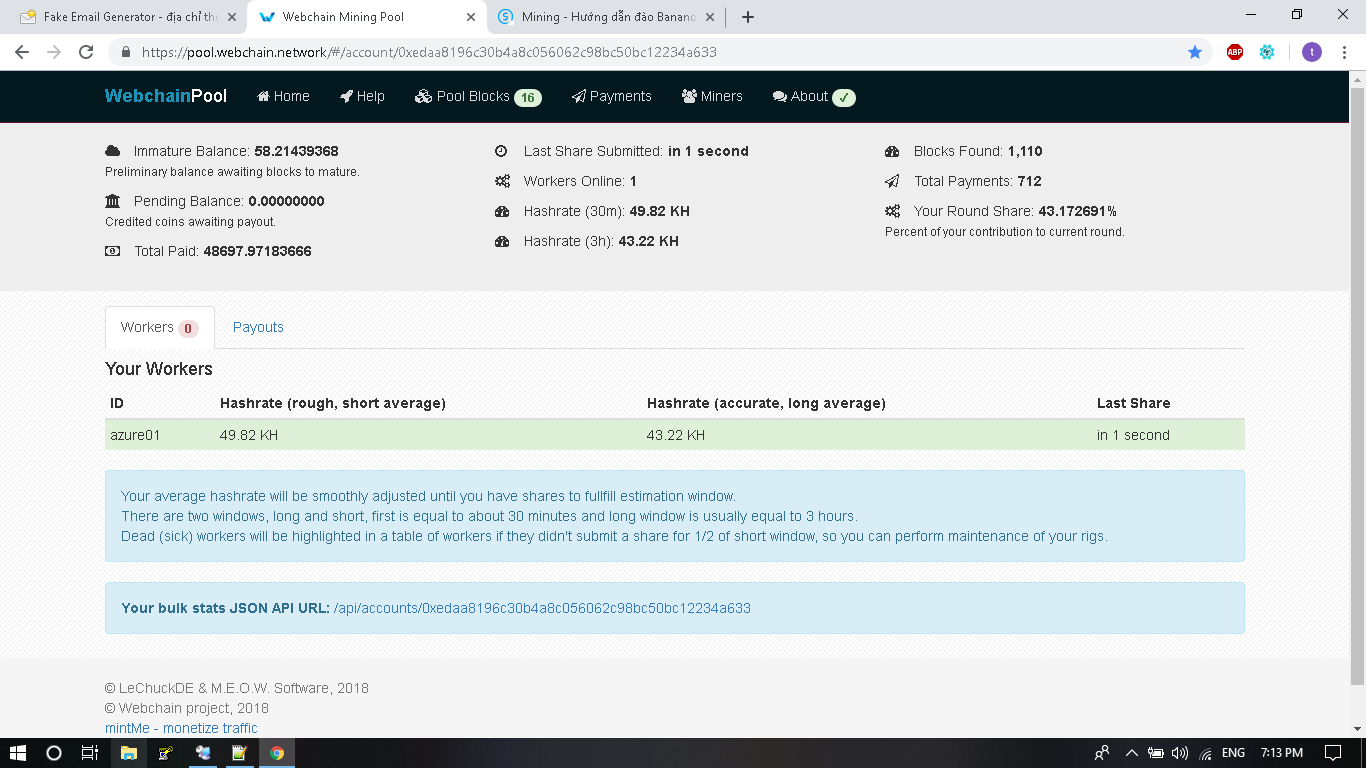The height and width of the screenshot is (768, 1366).
Task: Click the money icon beside Total Paid
Action: coord(113,251)
